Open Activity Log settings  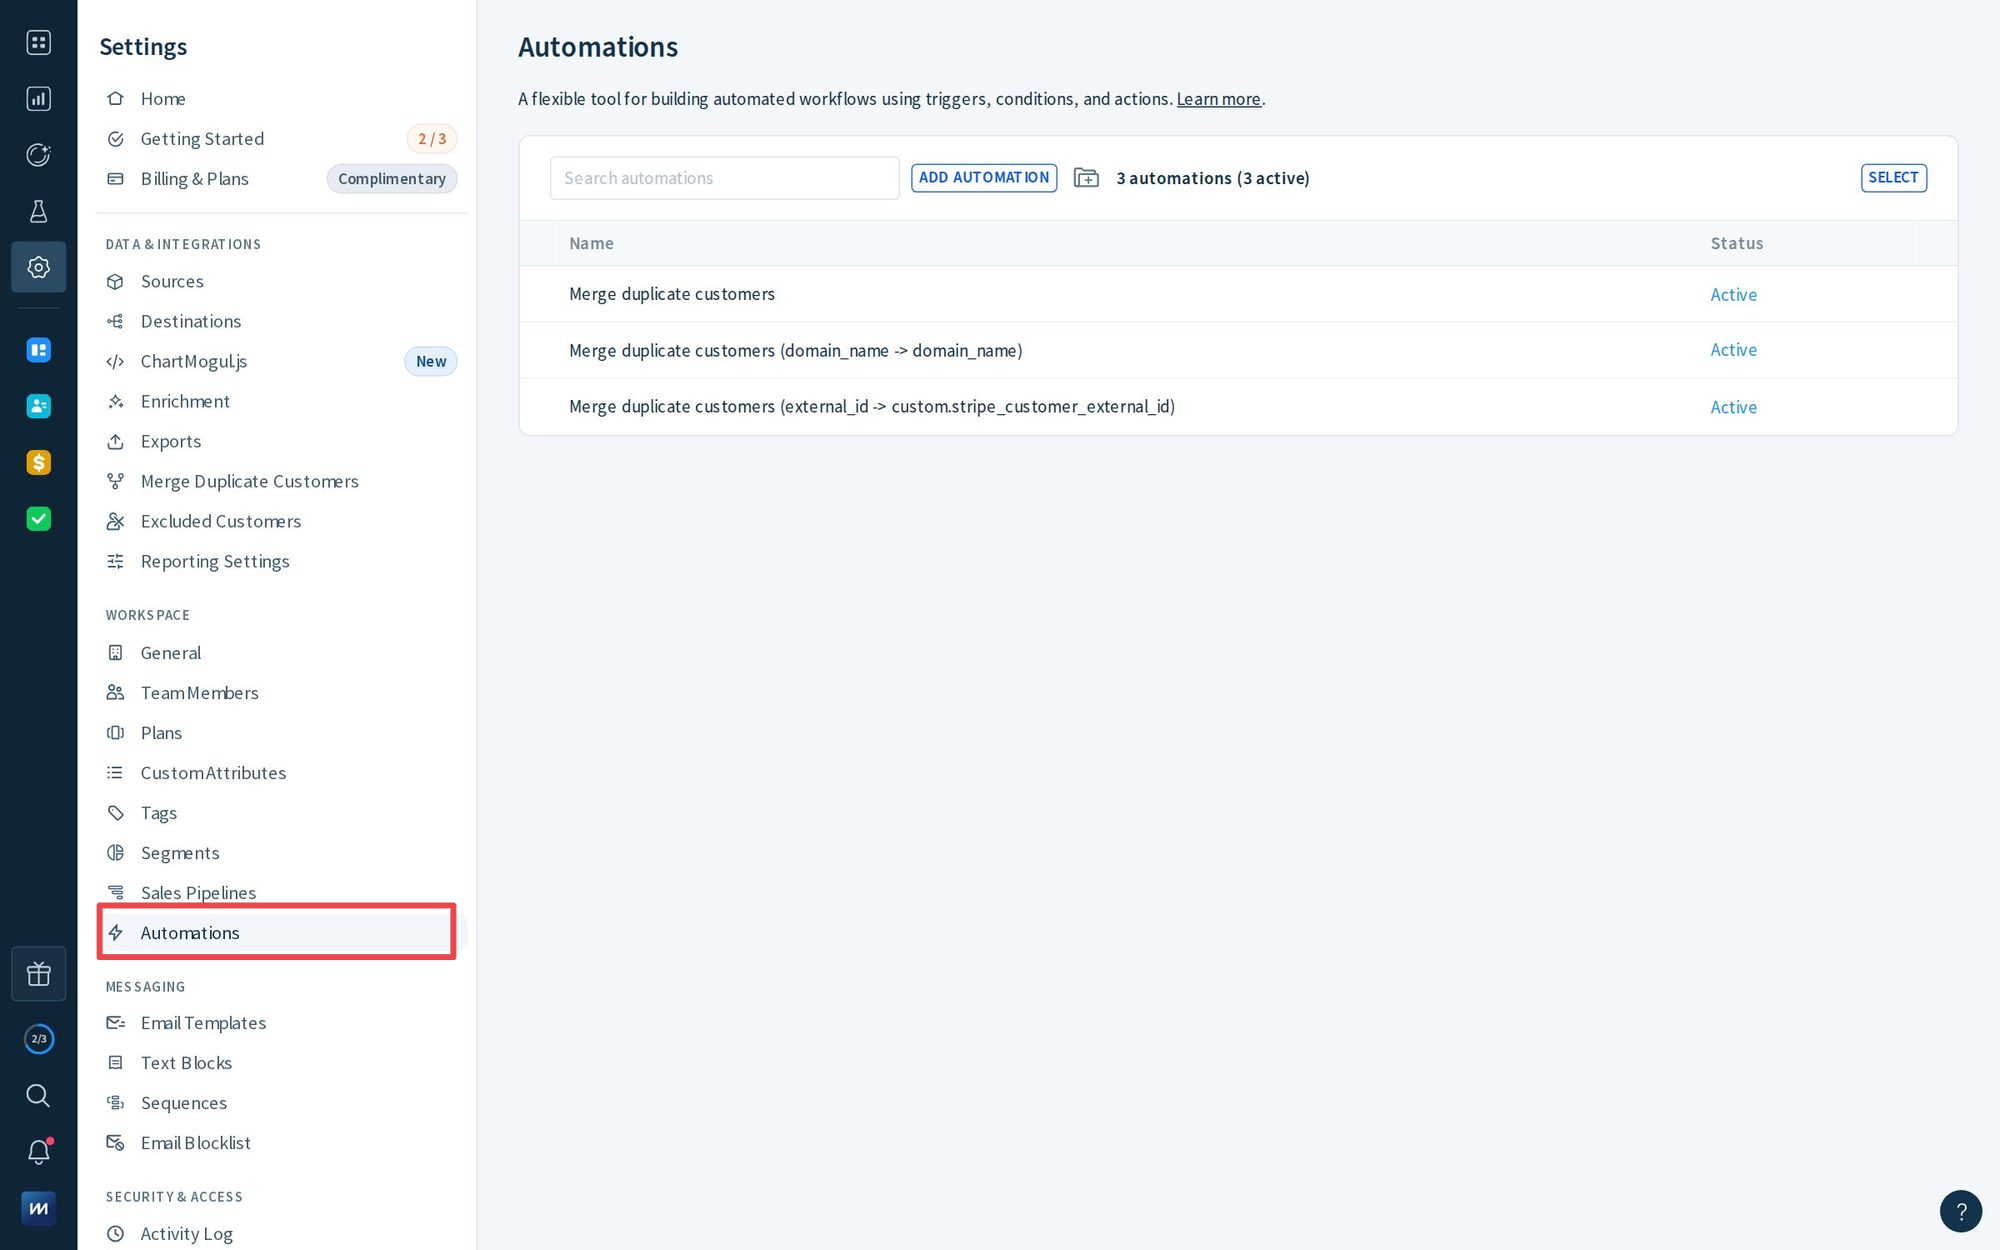(281, 1233)
